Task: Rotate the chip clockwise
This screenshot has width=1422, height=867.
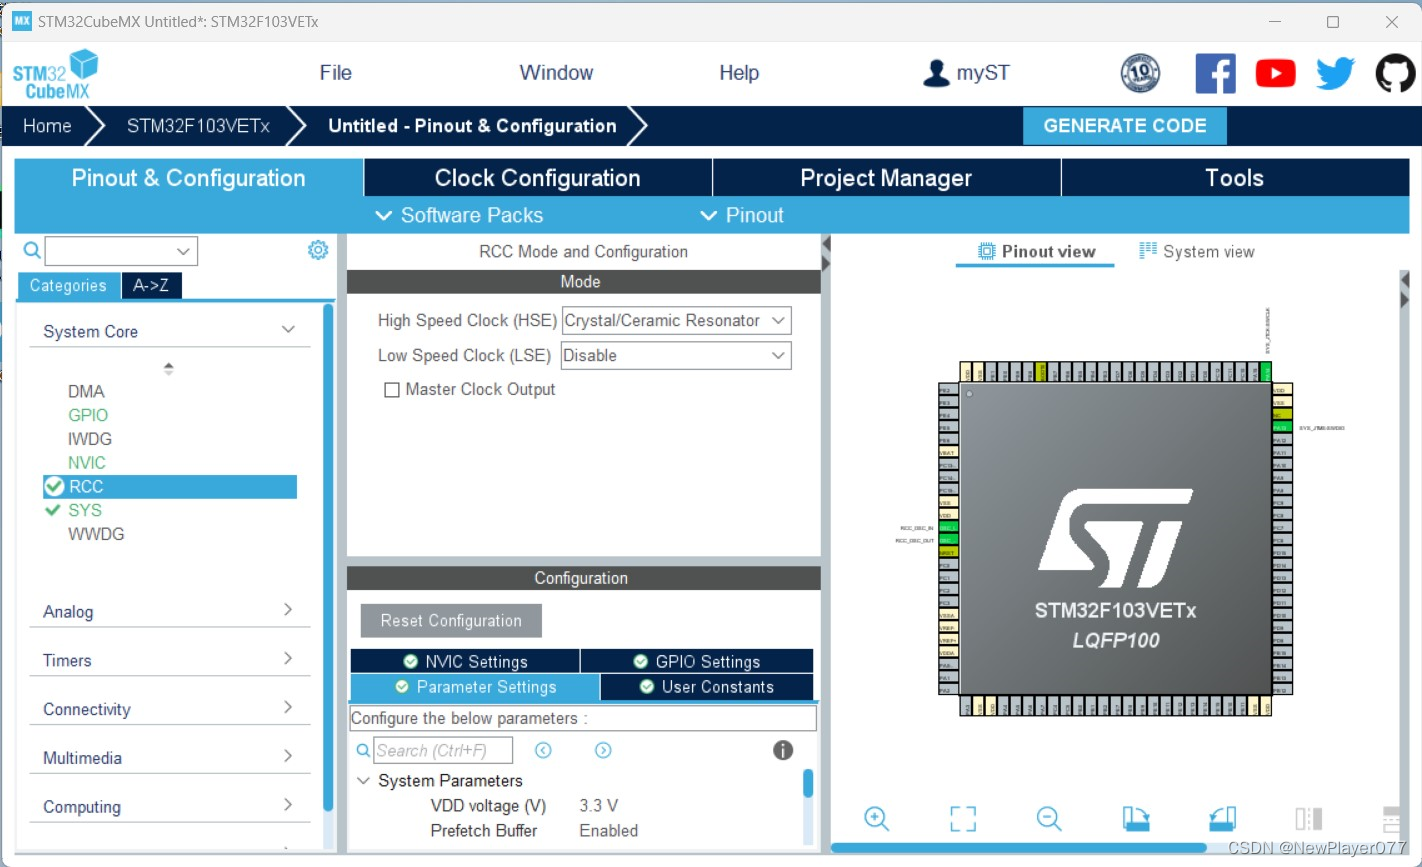Action: tap(1135, 818)
